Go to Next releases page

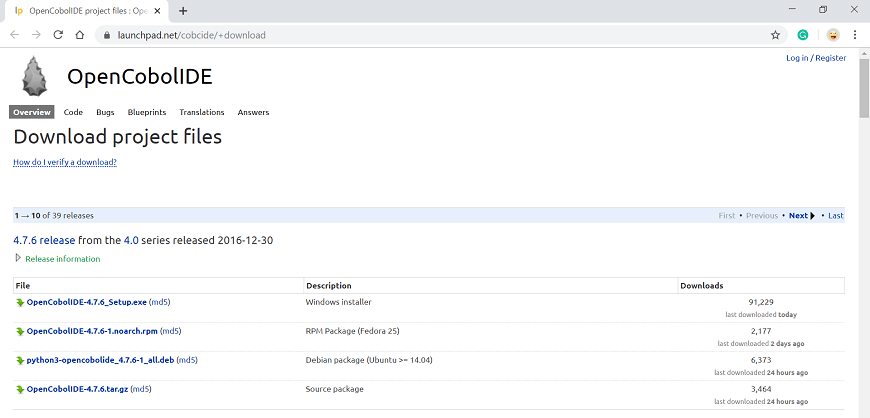(x=802, y=215)
